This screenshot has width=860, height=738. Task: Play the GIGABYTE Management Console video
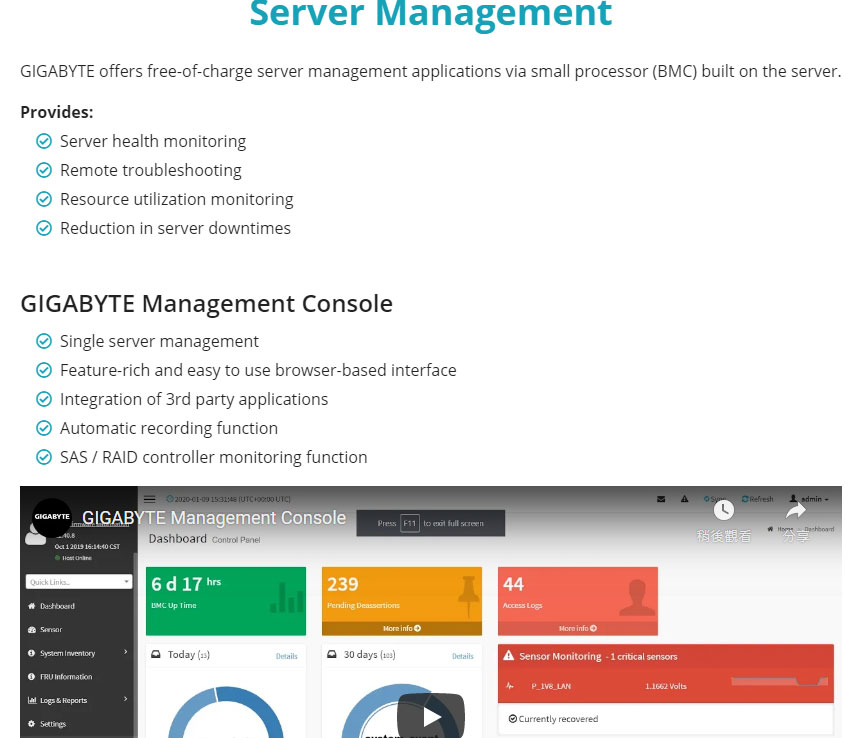431,716
